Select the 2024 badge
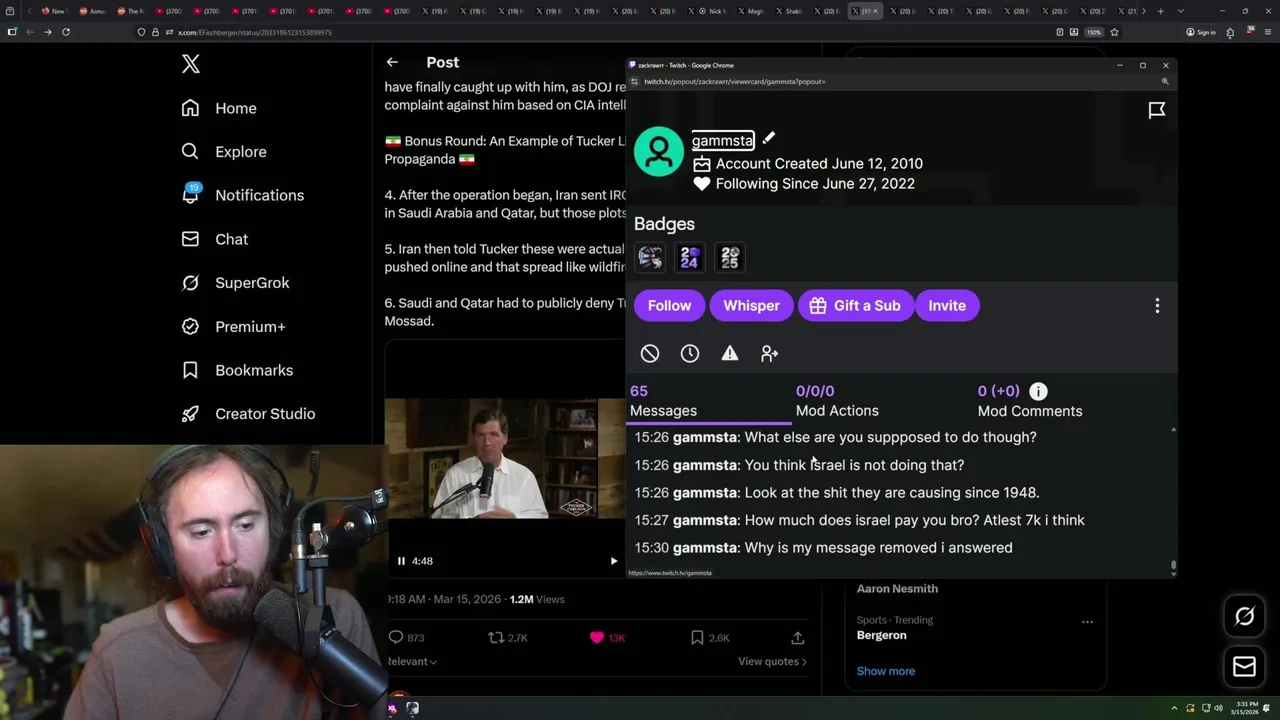Screen dimensions: 1280x720 click(689, 258)
